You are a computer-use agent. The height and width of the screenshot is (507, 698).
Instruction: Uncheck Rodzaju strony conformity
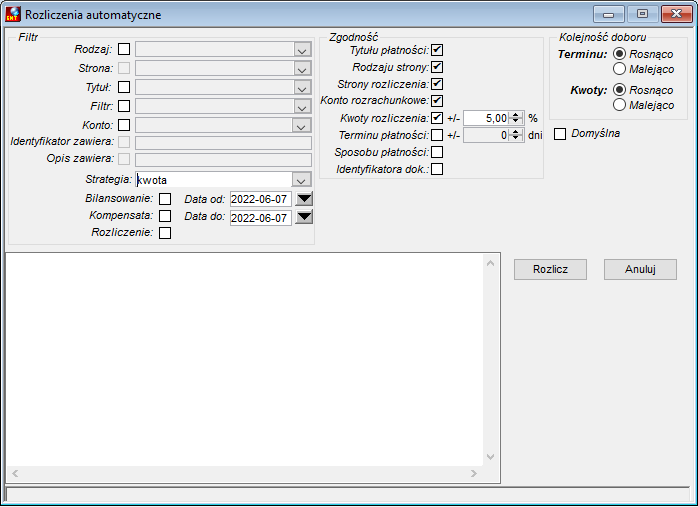pos(437,67)
